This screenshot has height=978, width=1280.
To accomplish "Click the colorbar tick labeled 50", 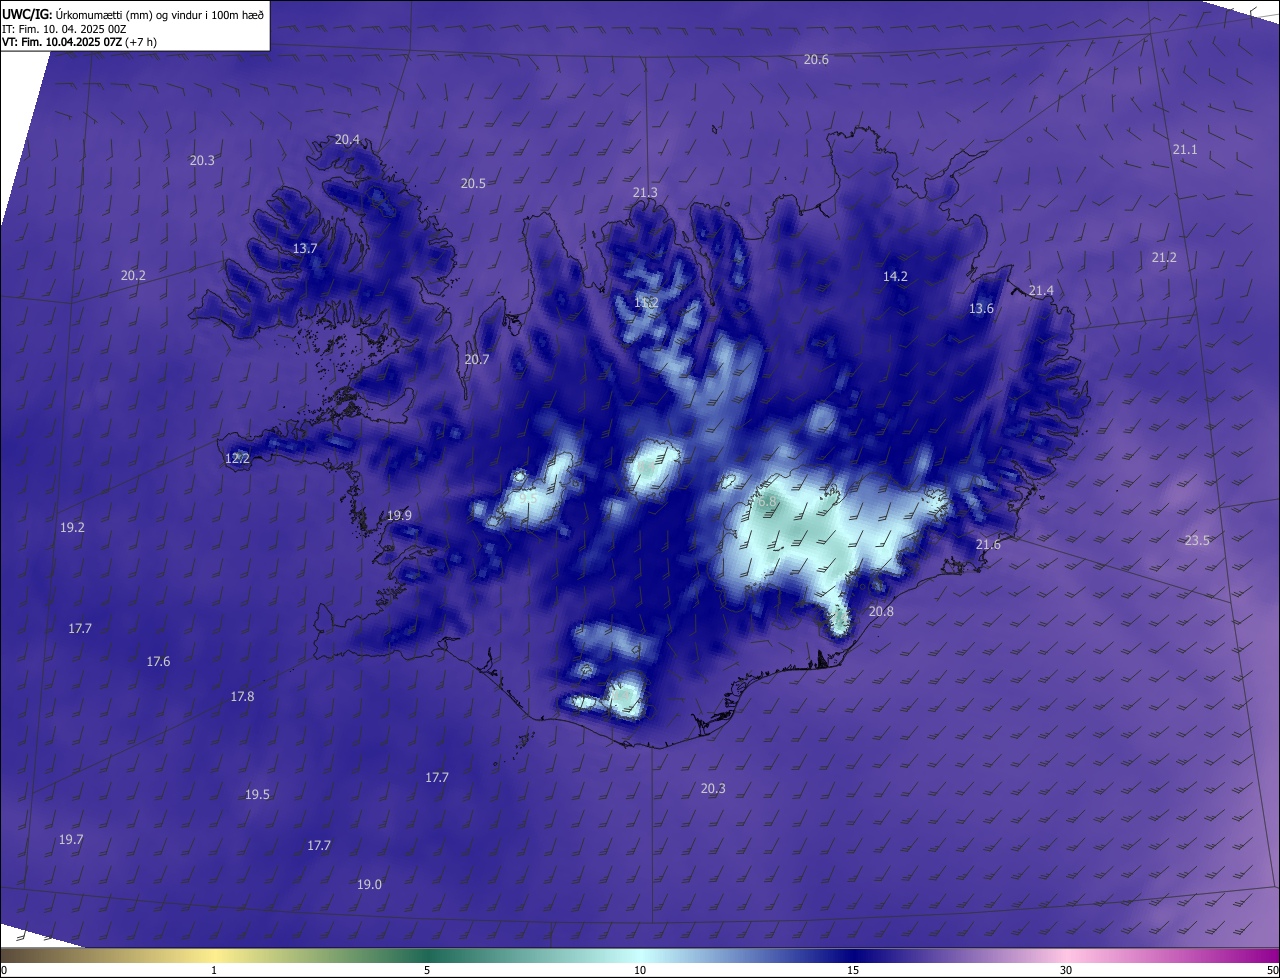I will coord(1272,970).
